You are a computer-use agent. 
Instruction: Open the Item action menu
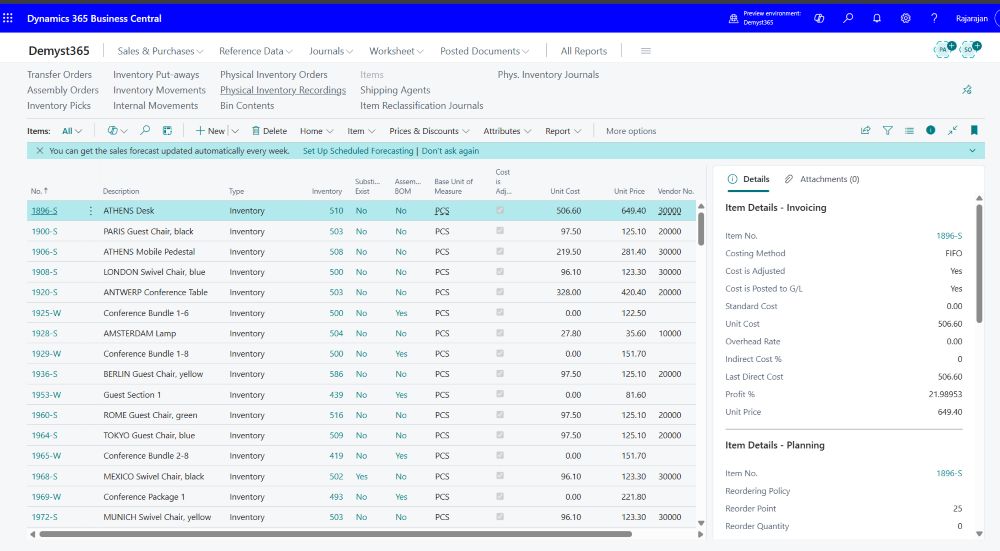click(x=362, y=131)
